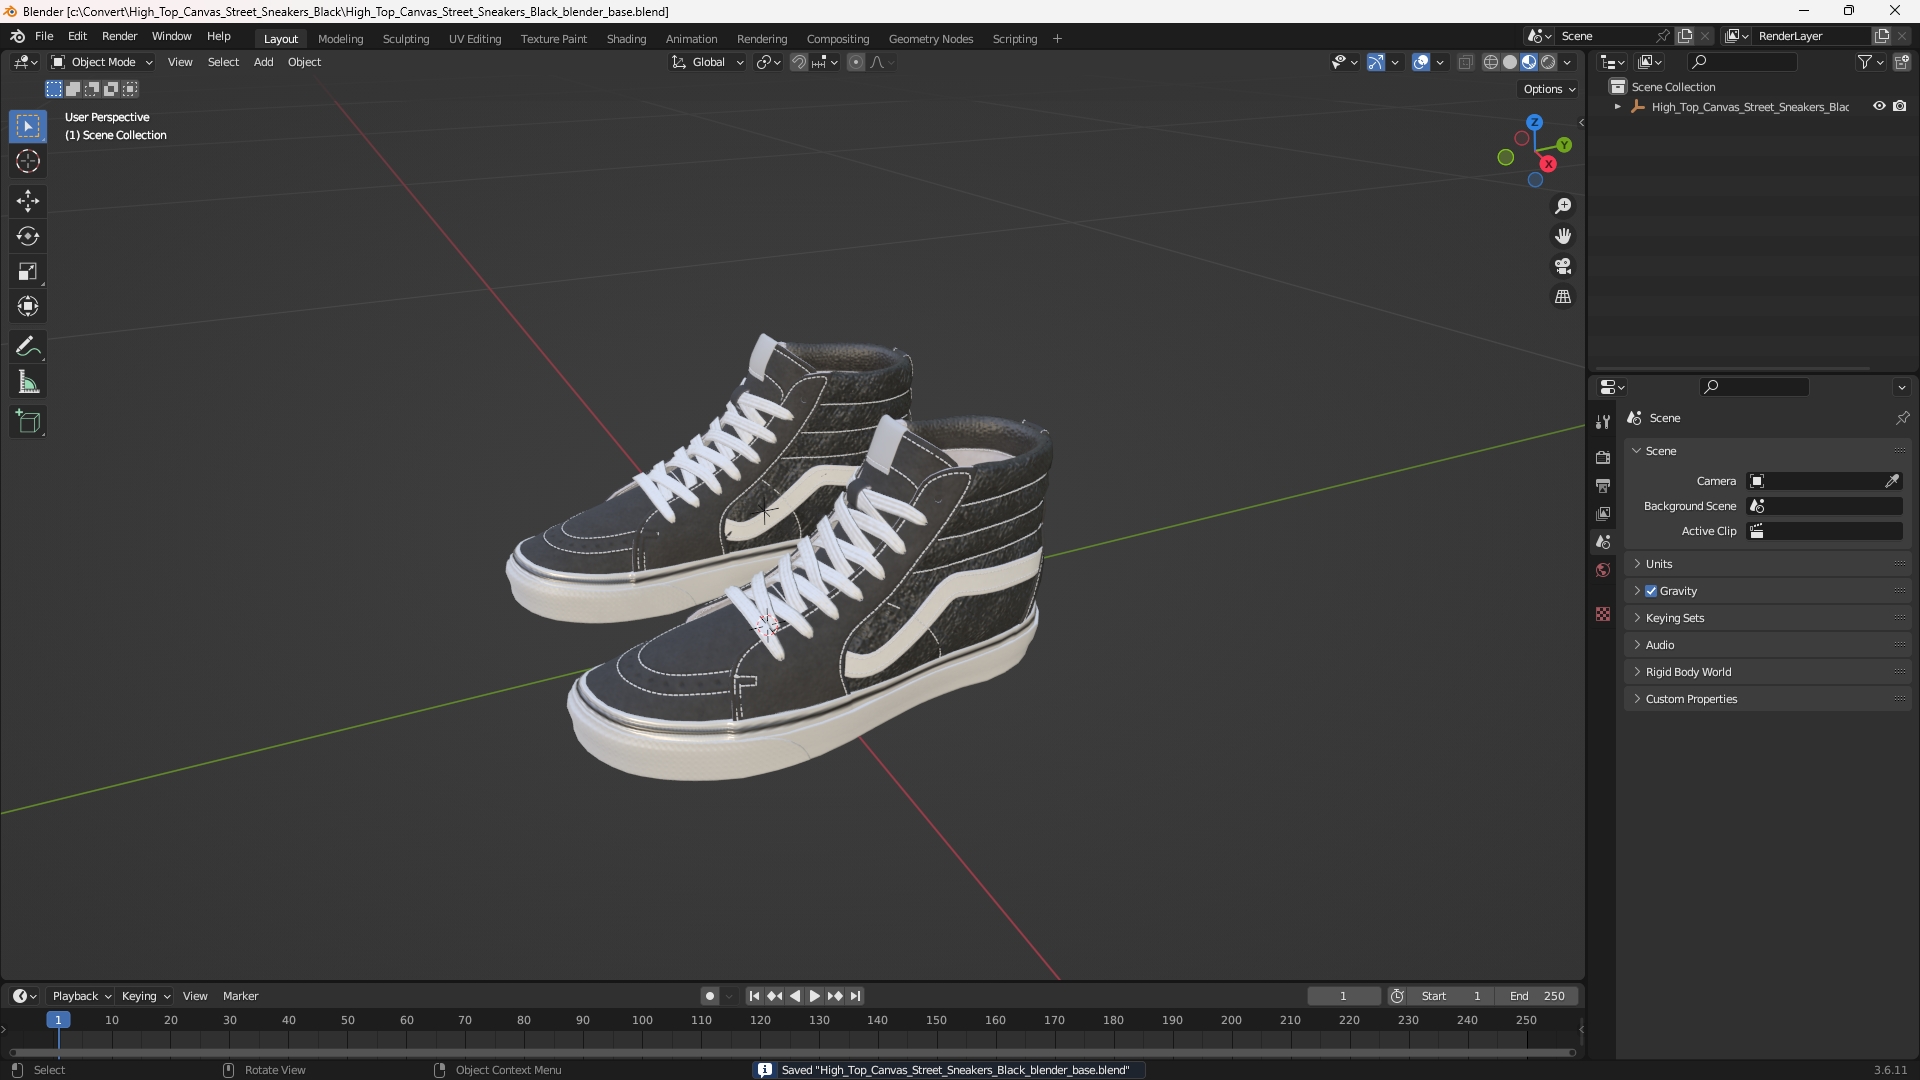Click the pan view hand icon
The image size is (1920, 1080).
tap(1563, 236)
